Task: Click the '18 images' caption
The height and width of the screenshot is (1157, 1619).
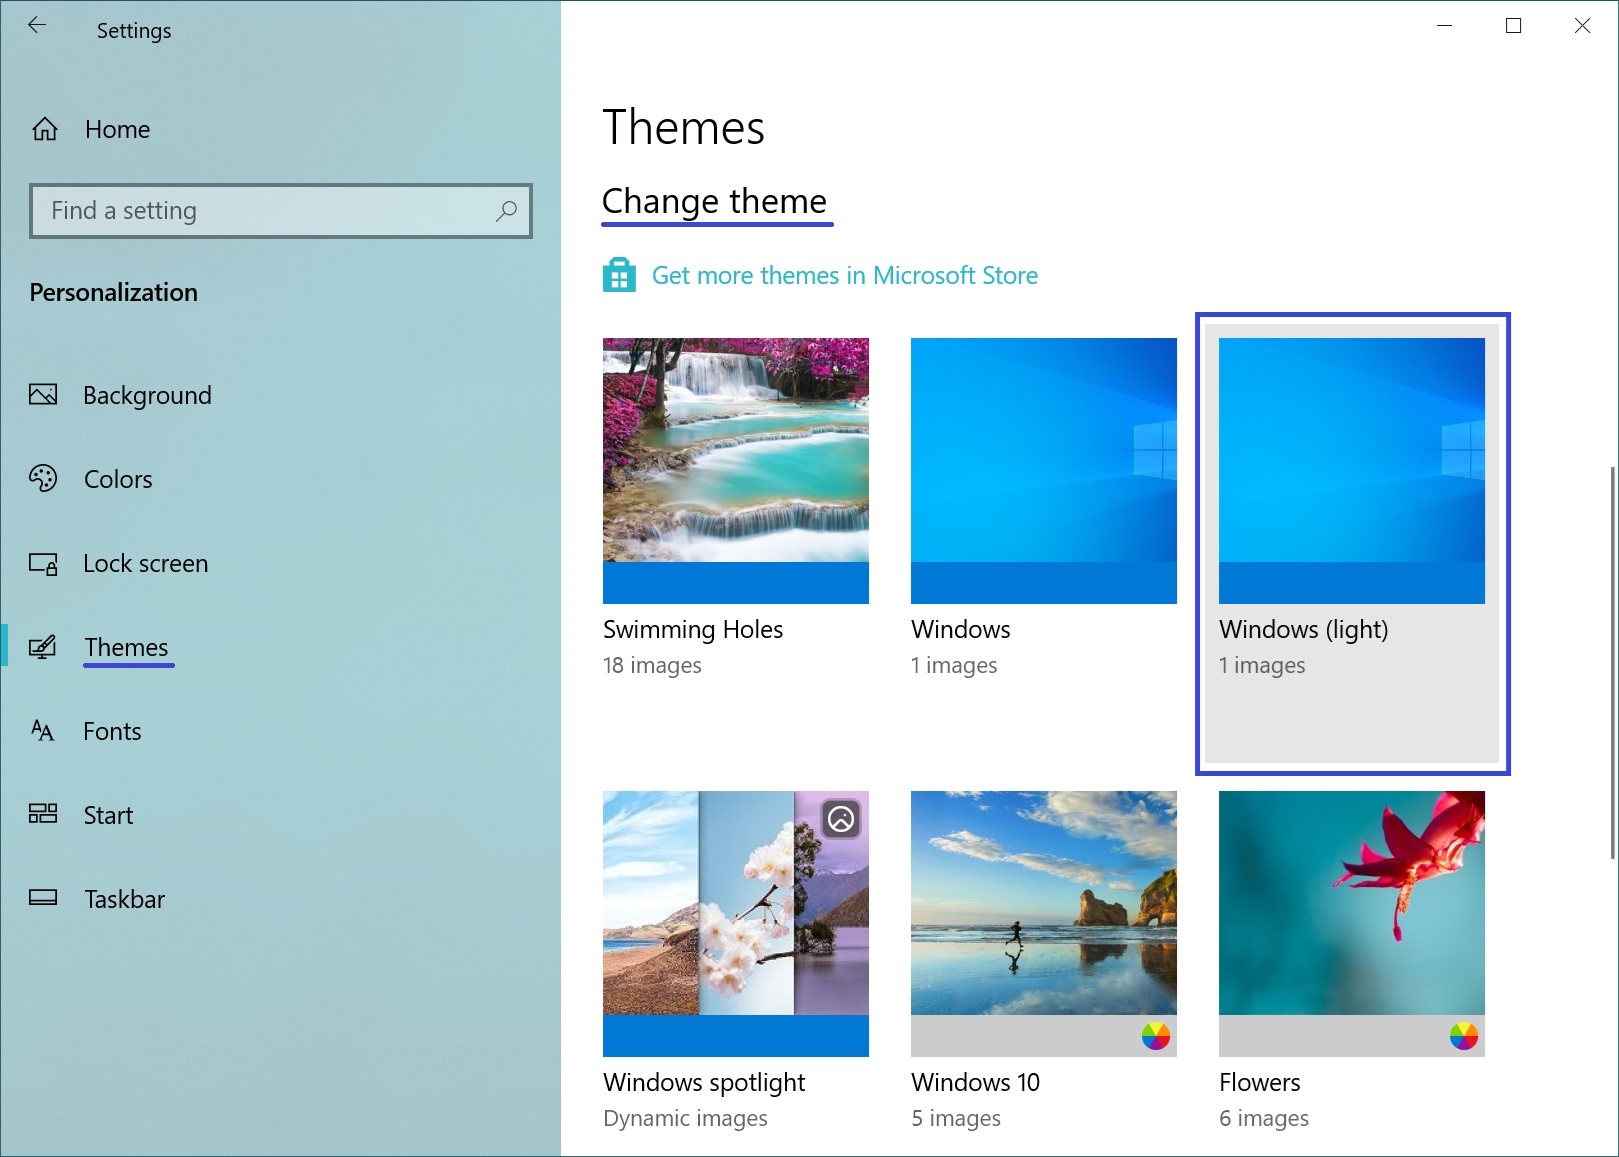Action: click(x=652, y=665)
